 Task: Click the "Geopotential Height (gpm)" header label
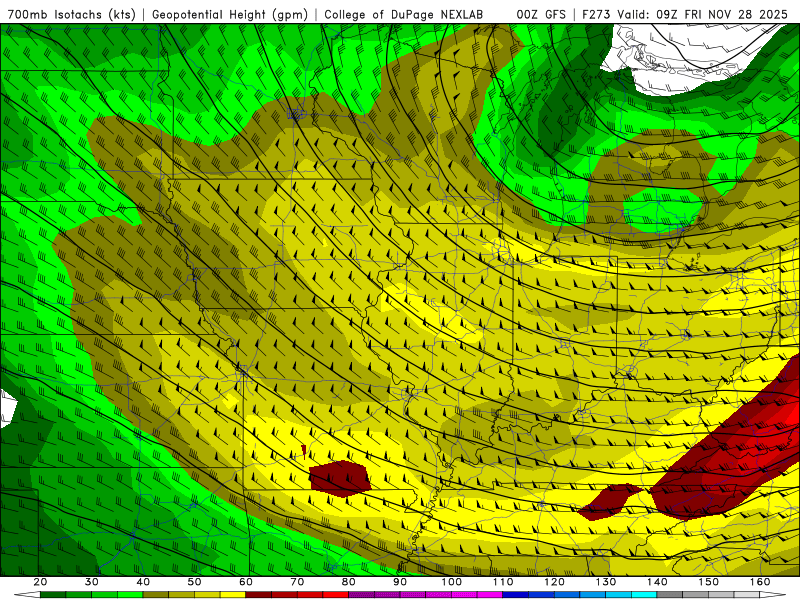(230, 14)
